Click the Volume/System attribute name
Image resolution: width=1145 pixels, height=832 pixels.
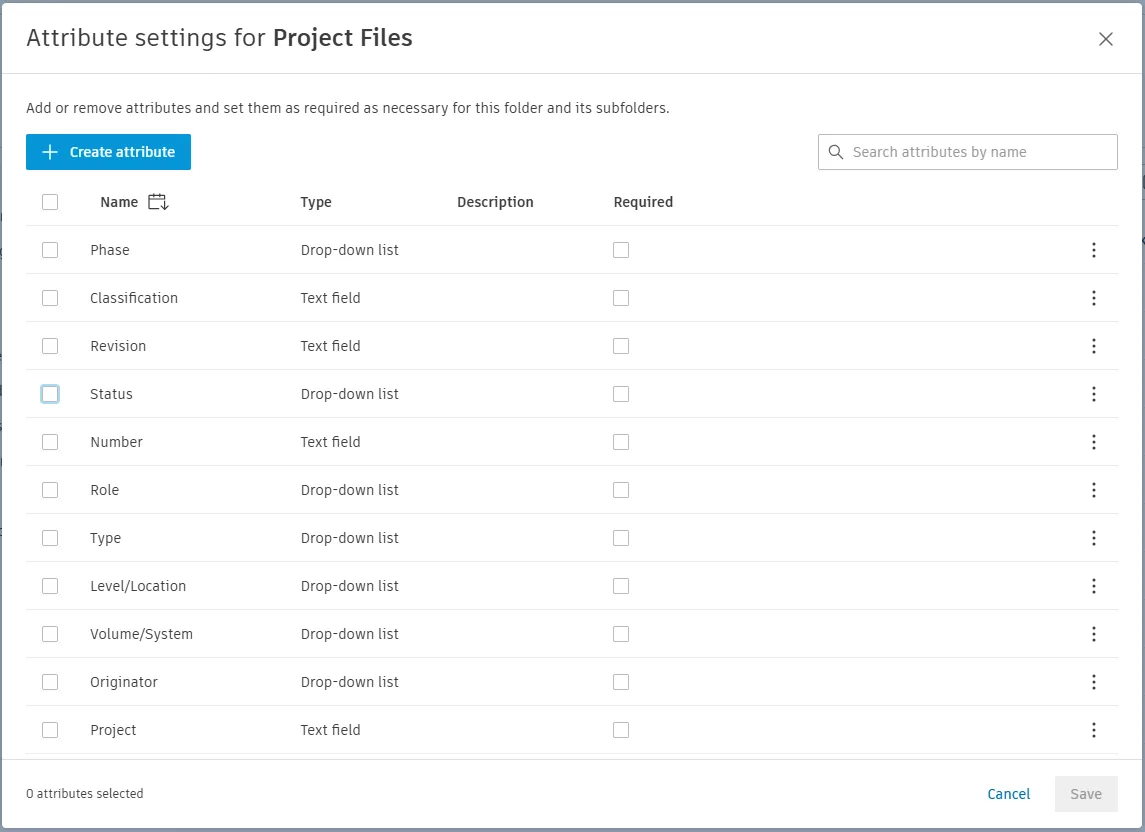(142, 634)
